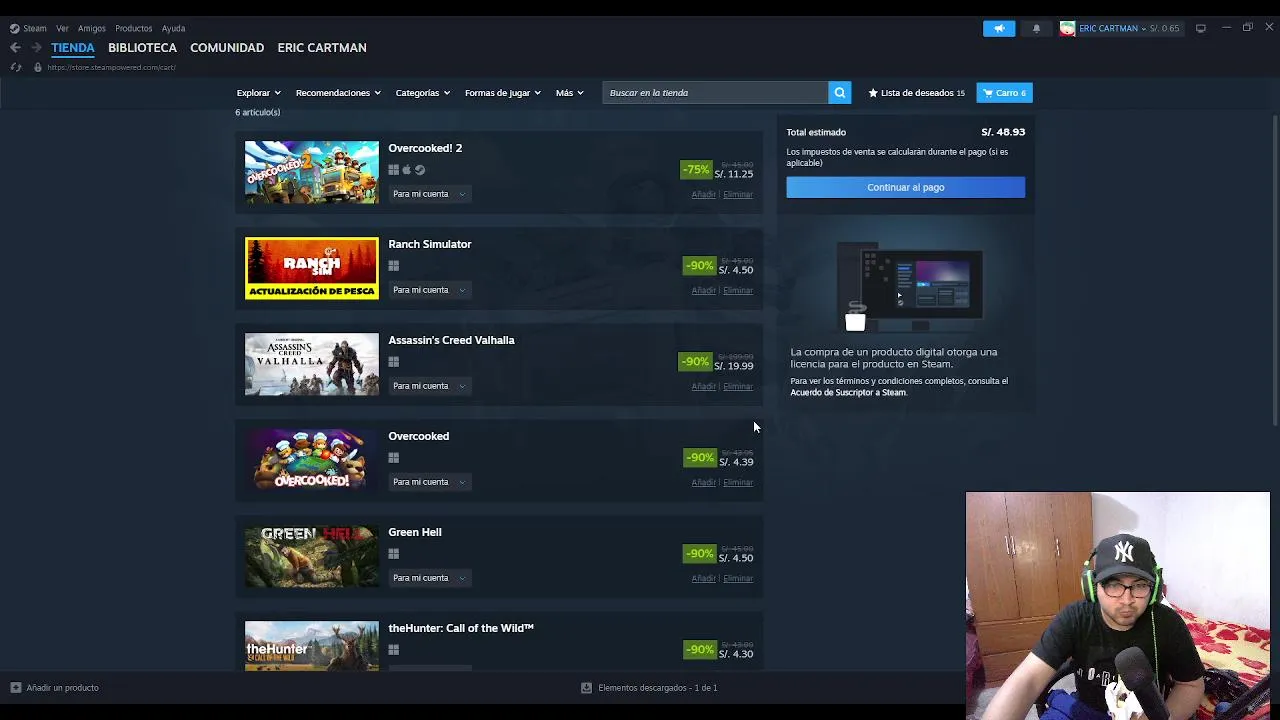Open the Assassin's Creed Valhalla cover thumbnail
The height and width of the screenshot is (720, 1280).
click(312, 364)
